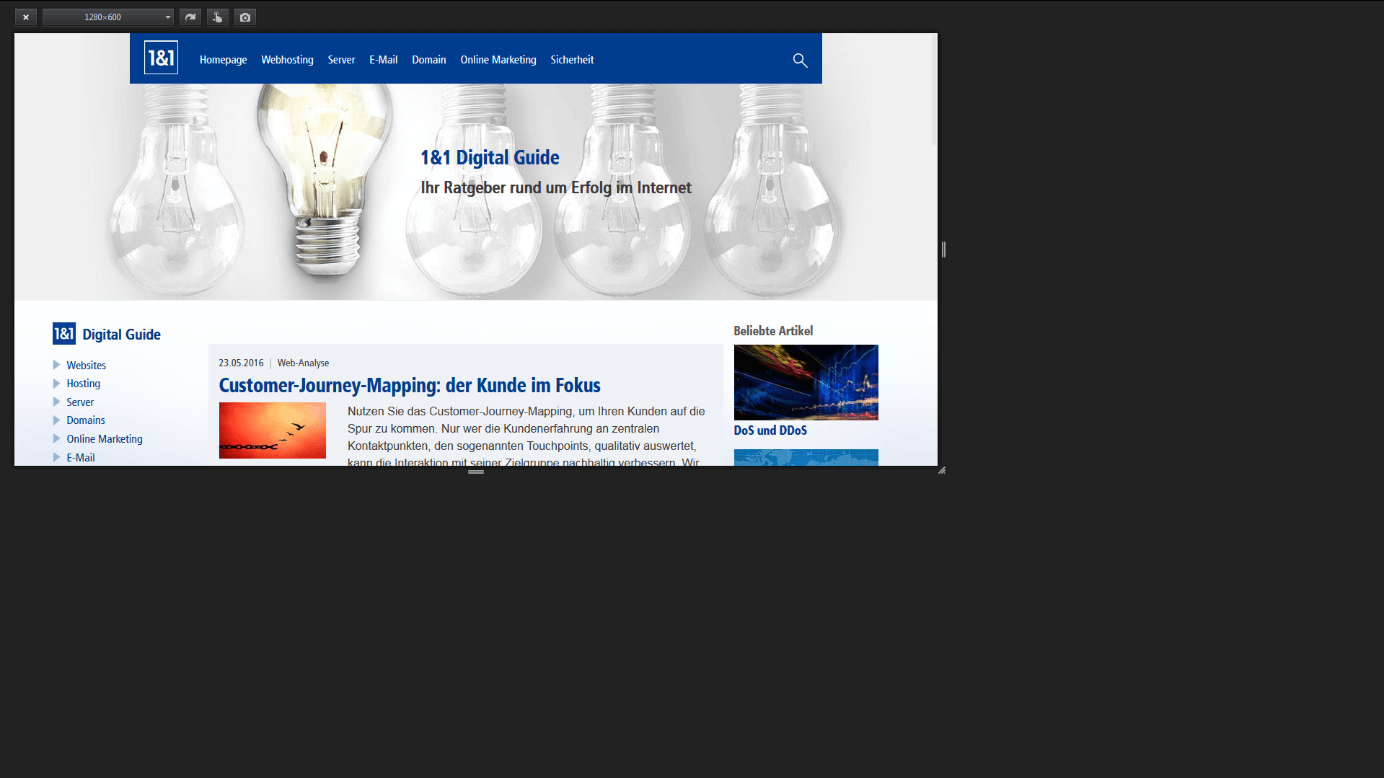Open the 1280×600 viewport size dropdown
The width and height of the screenshot is (1384, 778).
pos(108,17)
